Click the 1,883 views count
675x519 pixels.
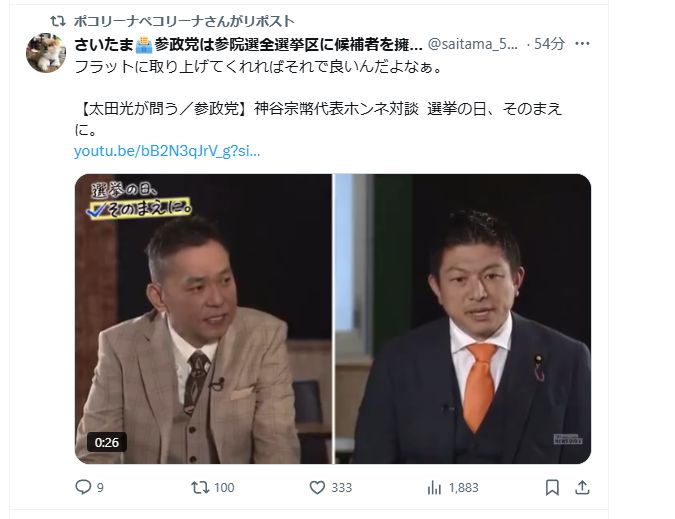(x=464, y=488)
